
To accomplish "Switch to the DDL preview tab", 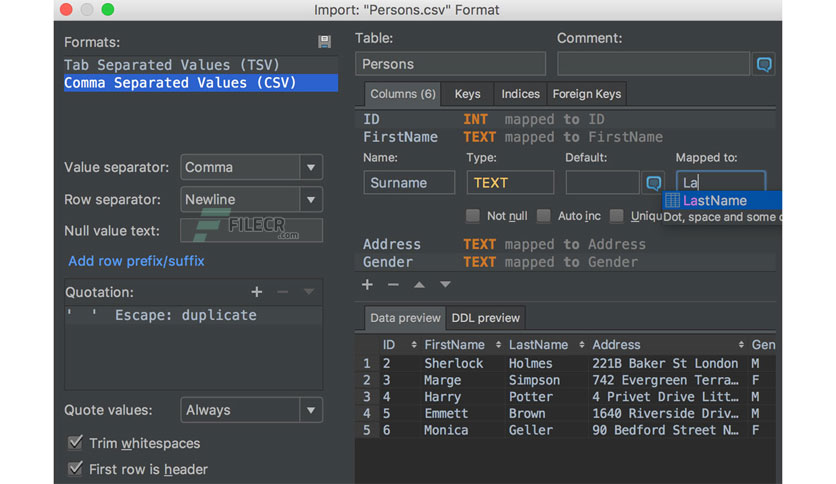I will pyautogui.click(x=485, y=318).
